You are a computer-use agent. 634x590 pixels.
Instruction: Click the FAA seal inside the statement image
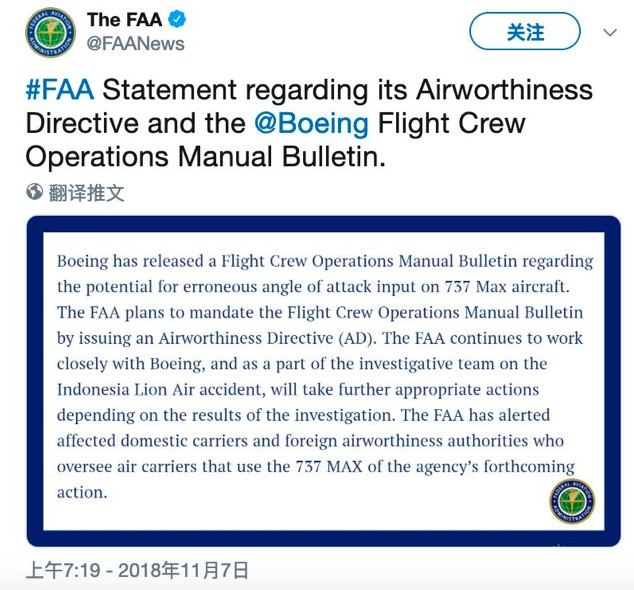coord(572,501)
